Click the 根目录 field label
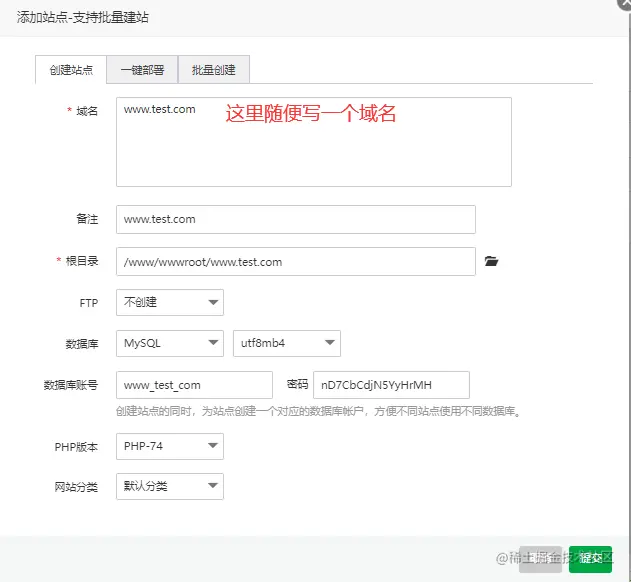 pyautogui.click(x=82, y=261)
